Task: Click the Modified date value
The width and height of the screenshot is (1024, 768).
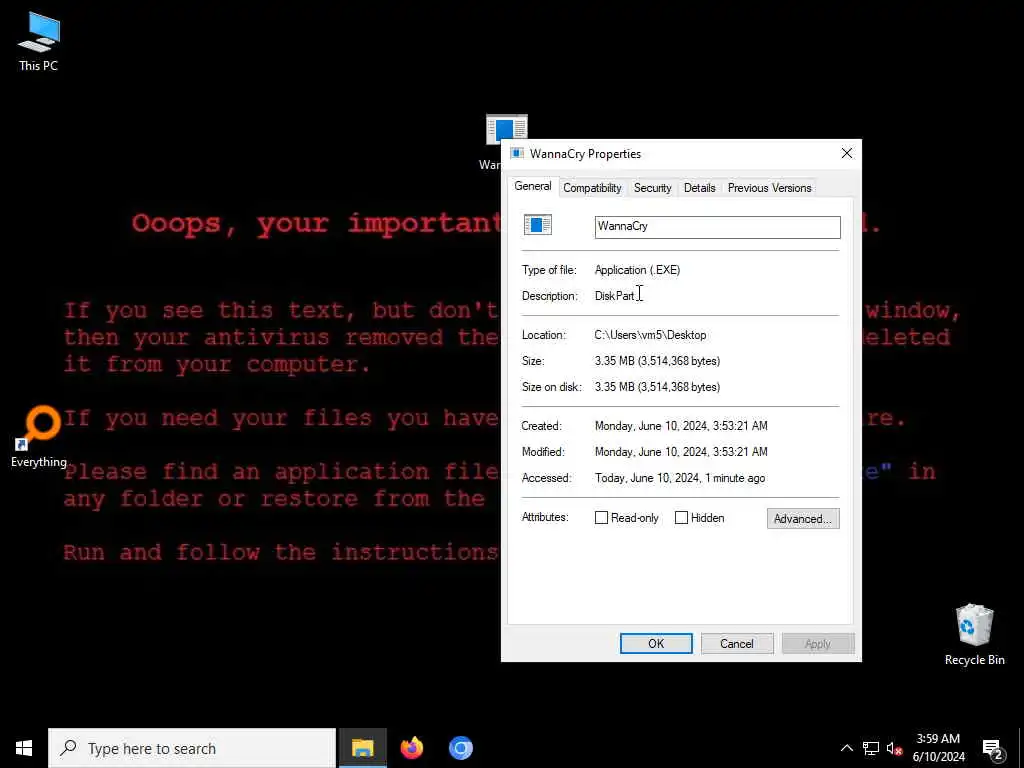Action: (680, 452)
